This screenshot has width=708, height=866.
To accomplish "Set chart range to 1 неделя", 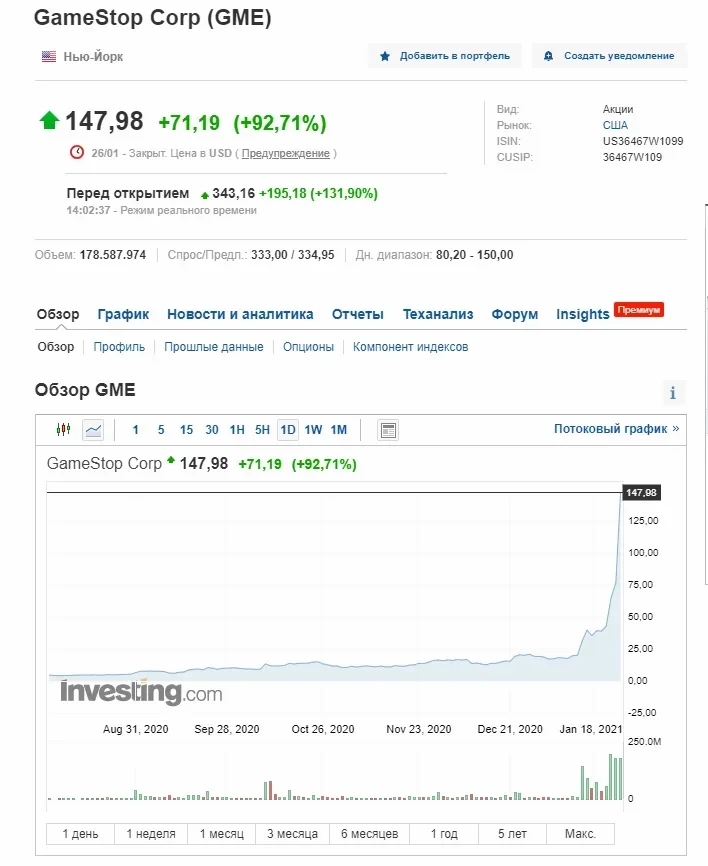I will click(151, 834).
